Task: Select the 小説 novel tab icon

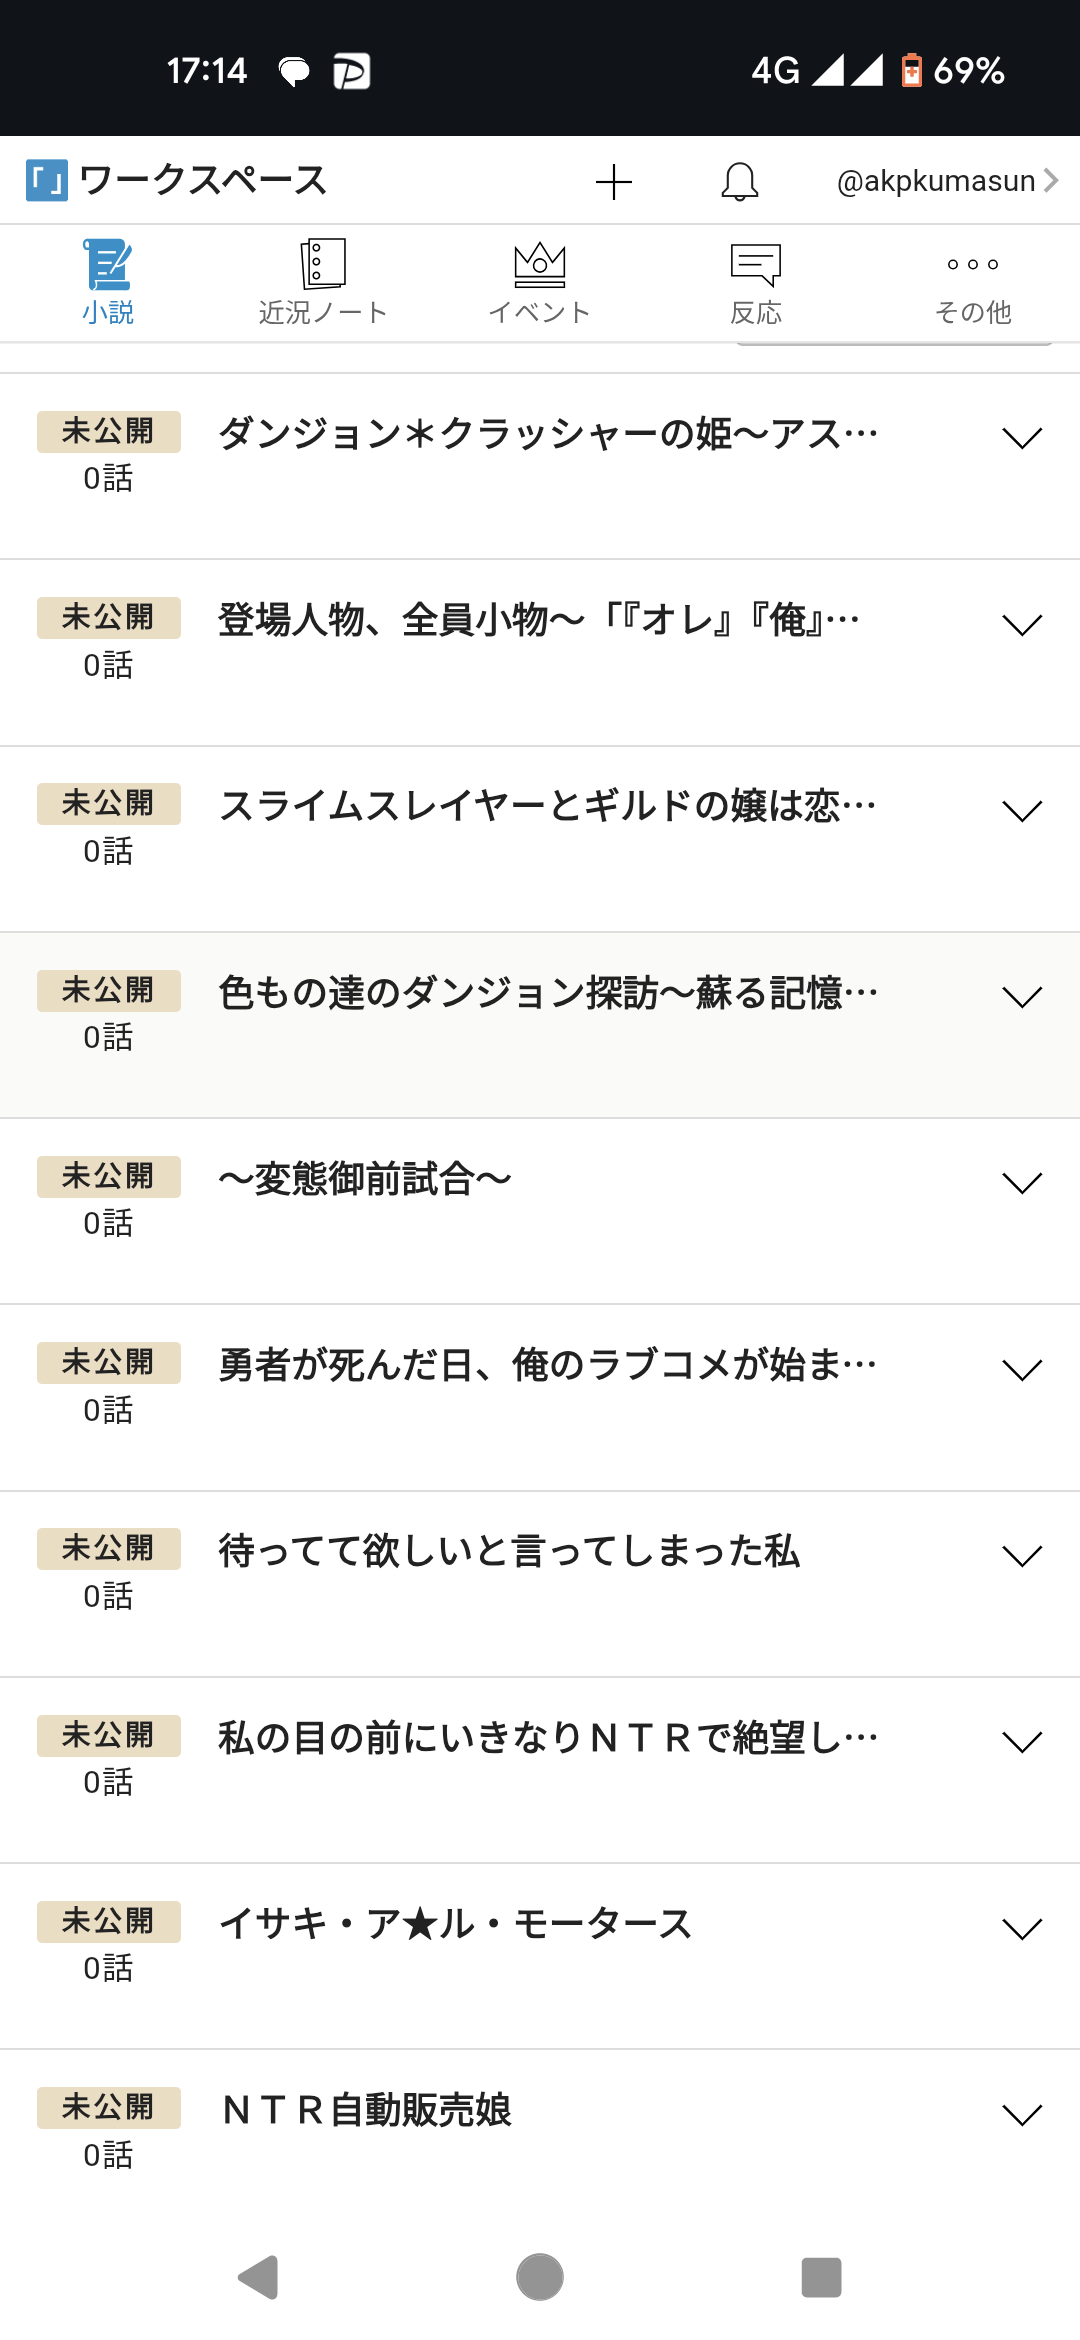Action: coord(108,265)
